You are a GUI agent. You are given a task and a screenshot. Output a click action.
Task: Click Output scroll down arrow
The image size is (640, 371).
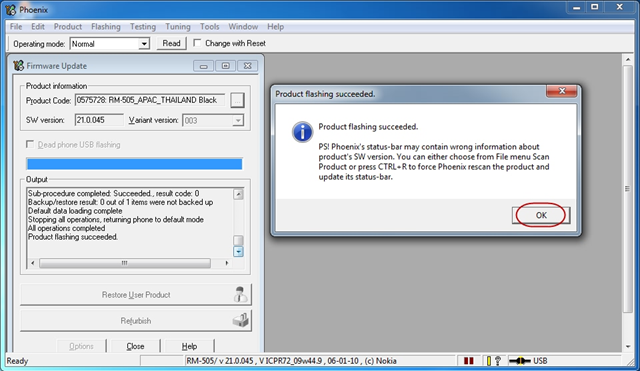pyautogui.click(x=238, y=252)
